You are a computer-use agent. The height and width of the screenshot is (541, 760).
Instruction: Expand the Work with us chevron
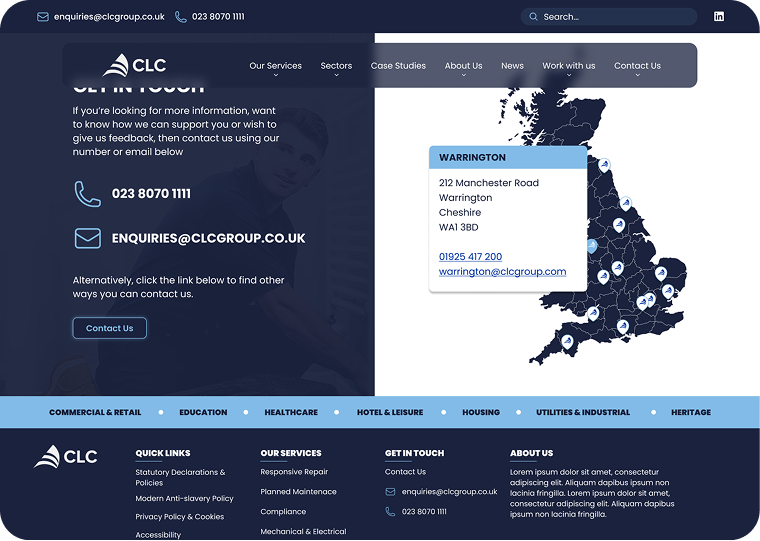569,75
